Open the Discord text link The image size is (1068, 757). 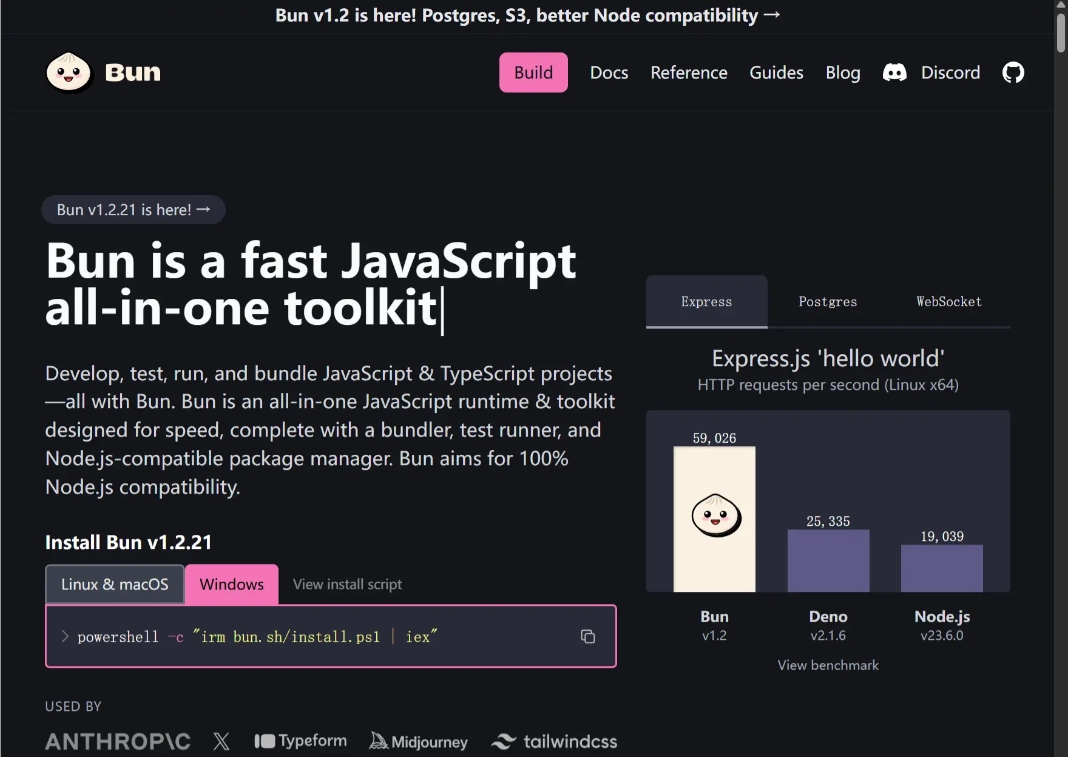click(950, 72)
